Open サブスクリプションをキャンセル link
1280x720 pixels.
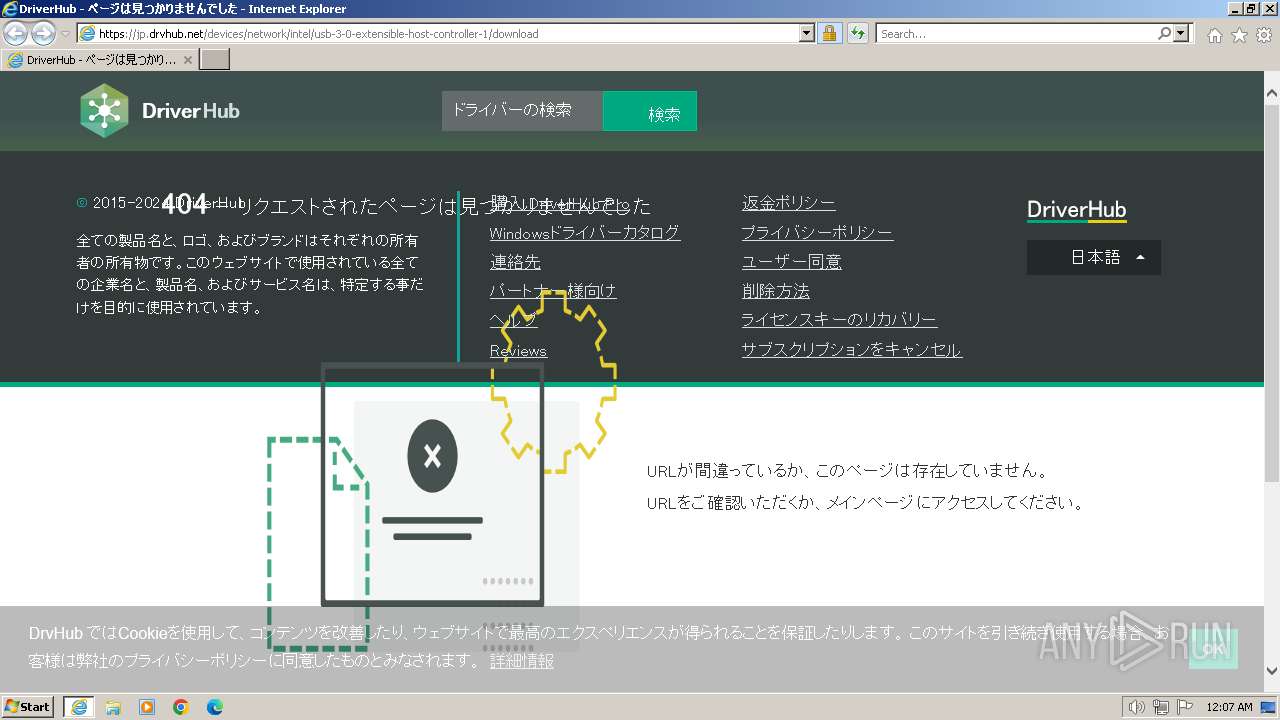pos(851,350)
